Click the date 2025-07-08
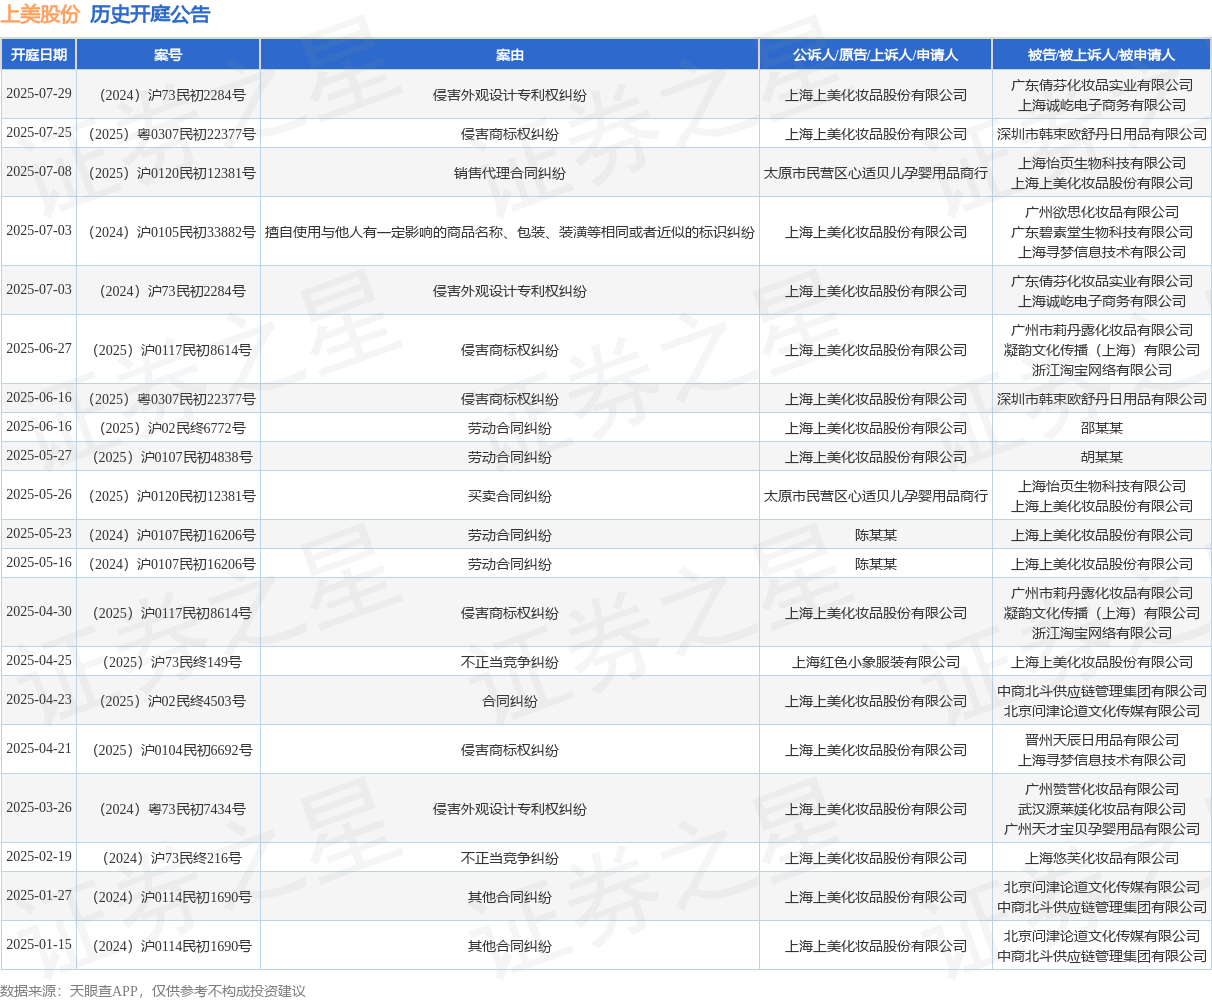This screenshot has width=1212, height=1000. point(39,171)
